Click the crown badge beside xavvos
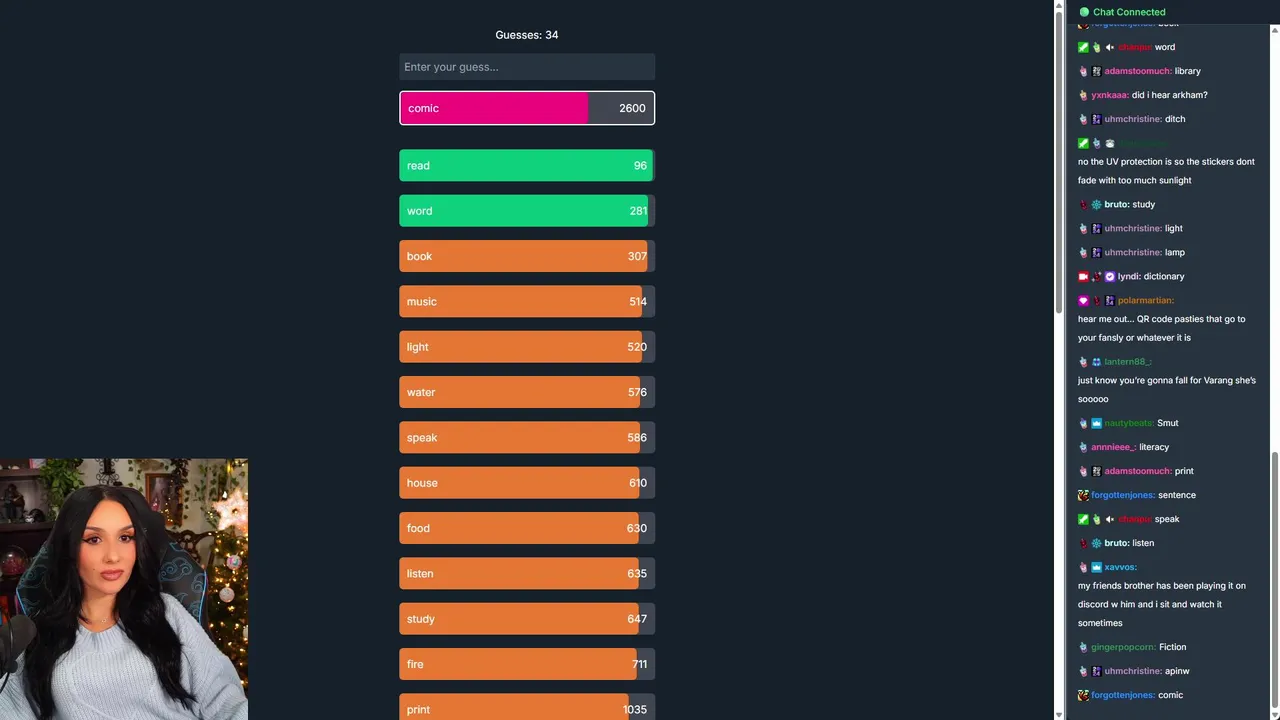This screenshot has width=1280, height=720. (1096, 568)
